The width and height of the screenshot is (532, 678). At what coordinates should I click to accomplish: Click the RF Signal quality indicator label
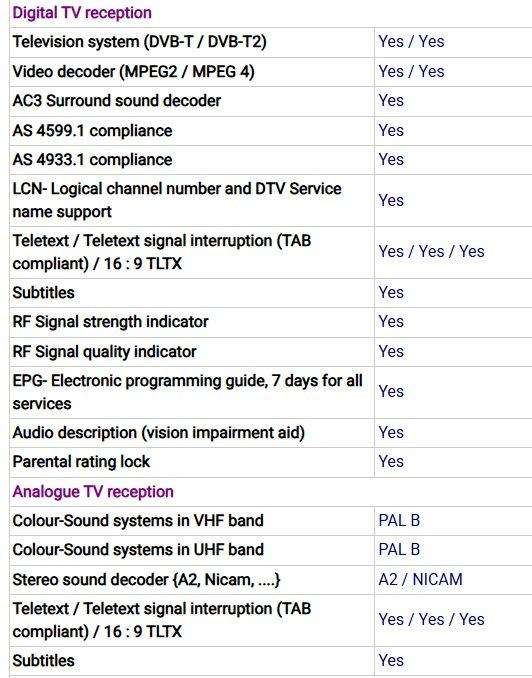click(104, 352)
